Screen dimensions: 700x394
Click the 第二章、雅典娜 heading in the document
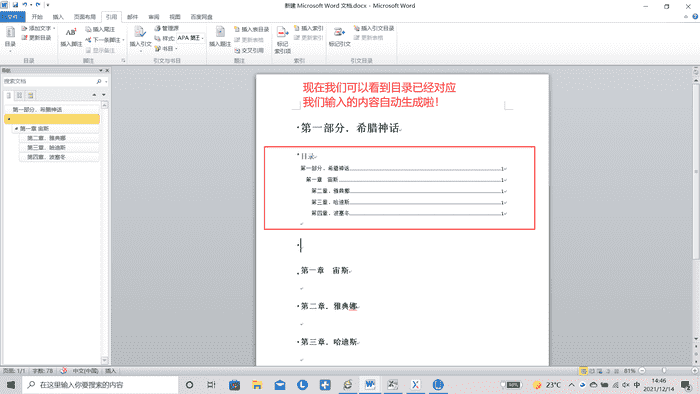point(329,306)
